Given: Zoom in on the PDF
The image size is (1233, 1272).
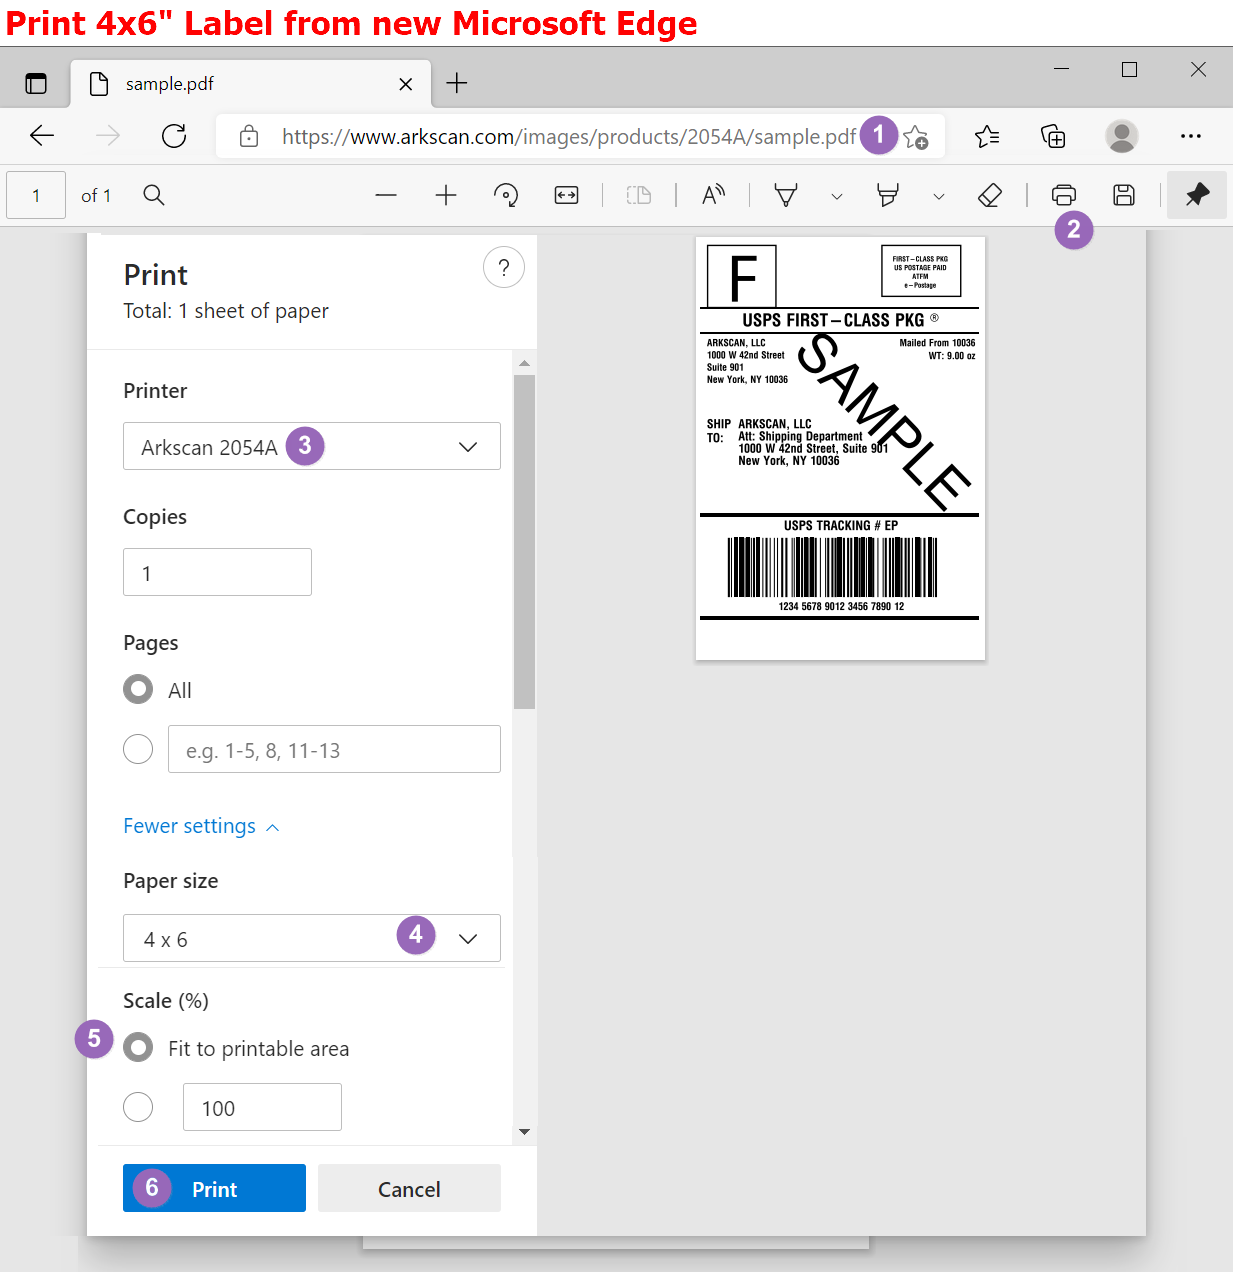Looking at the screenshot, I should pyautogui.click(x=446, y=195).
